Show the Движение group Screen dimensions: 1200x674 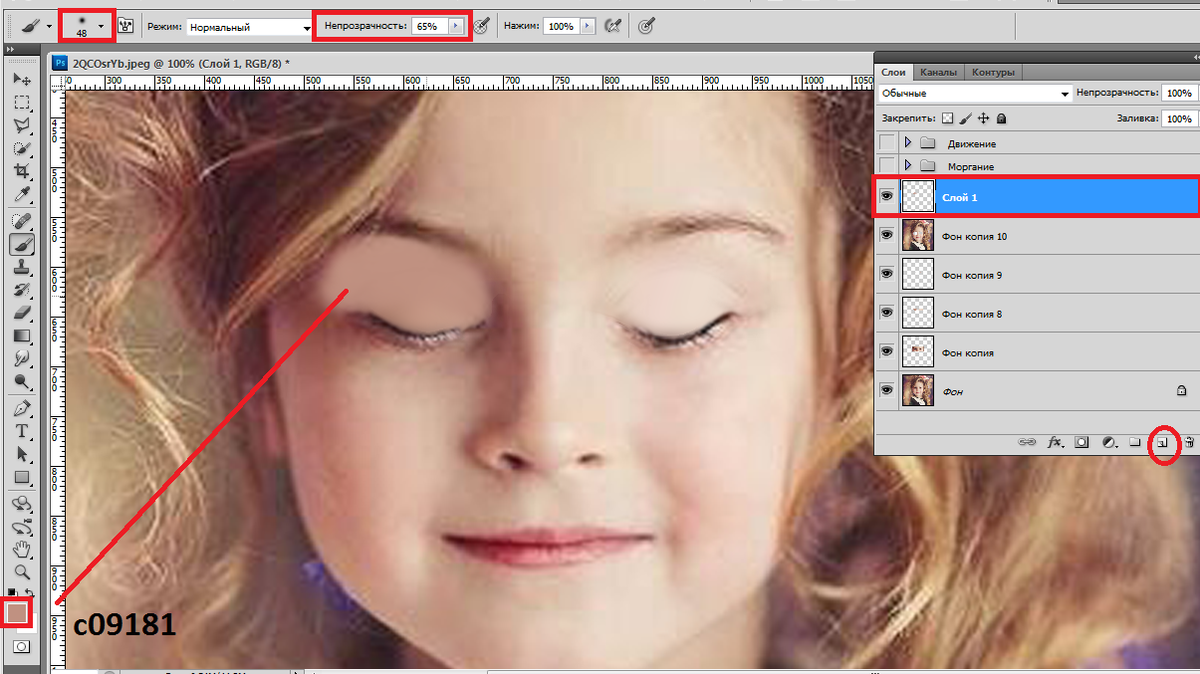[x=886, y=143]
